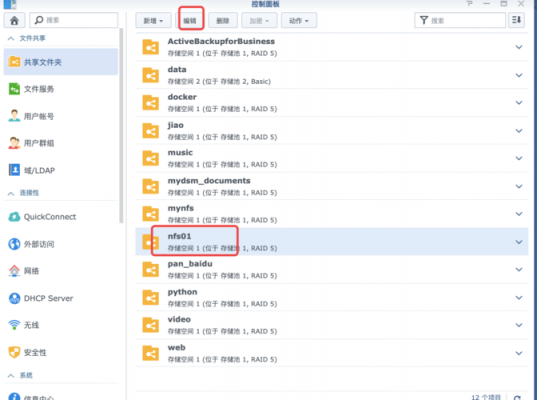The image size is (537, 400).
Task: Select the User Account icon
Action: pos(14,116)
